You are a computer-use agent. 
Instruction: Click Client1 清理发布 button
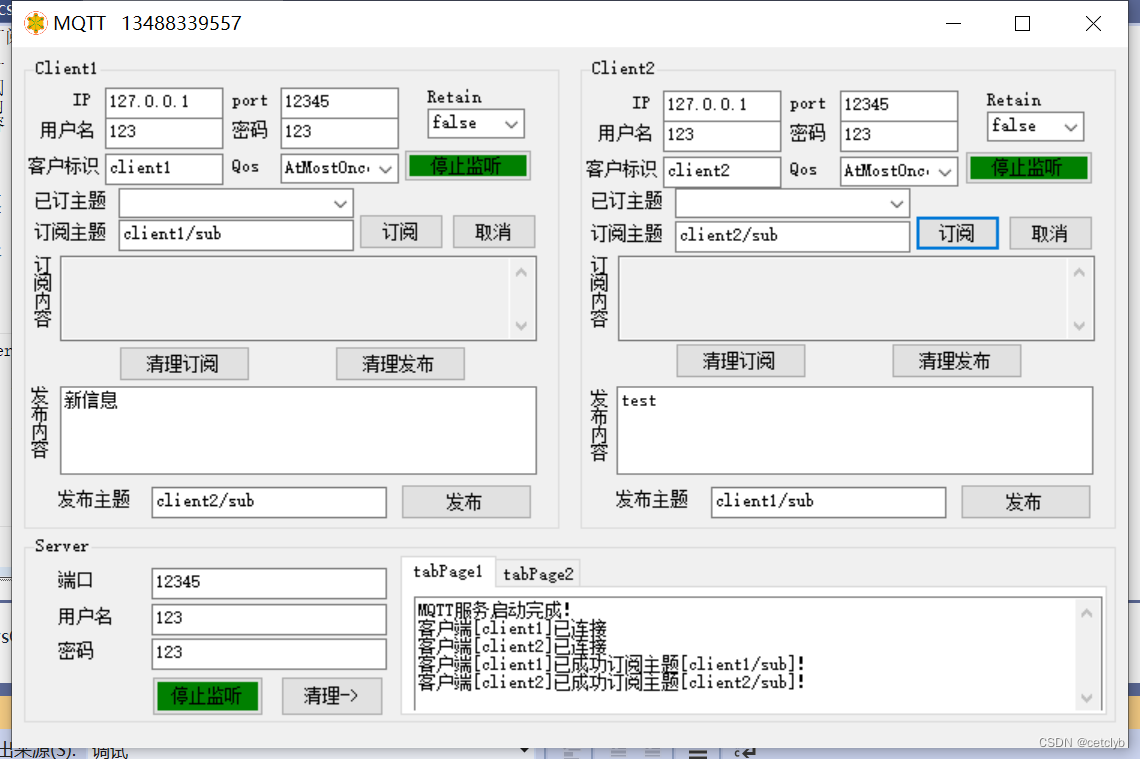click(x=400, y=364)
